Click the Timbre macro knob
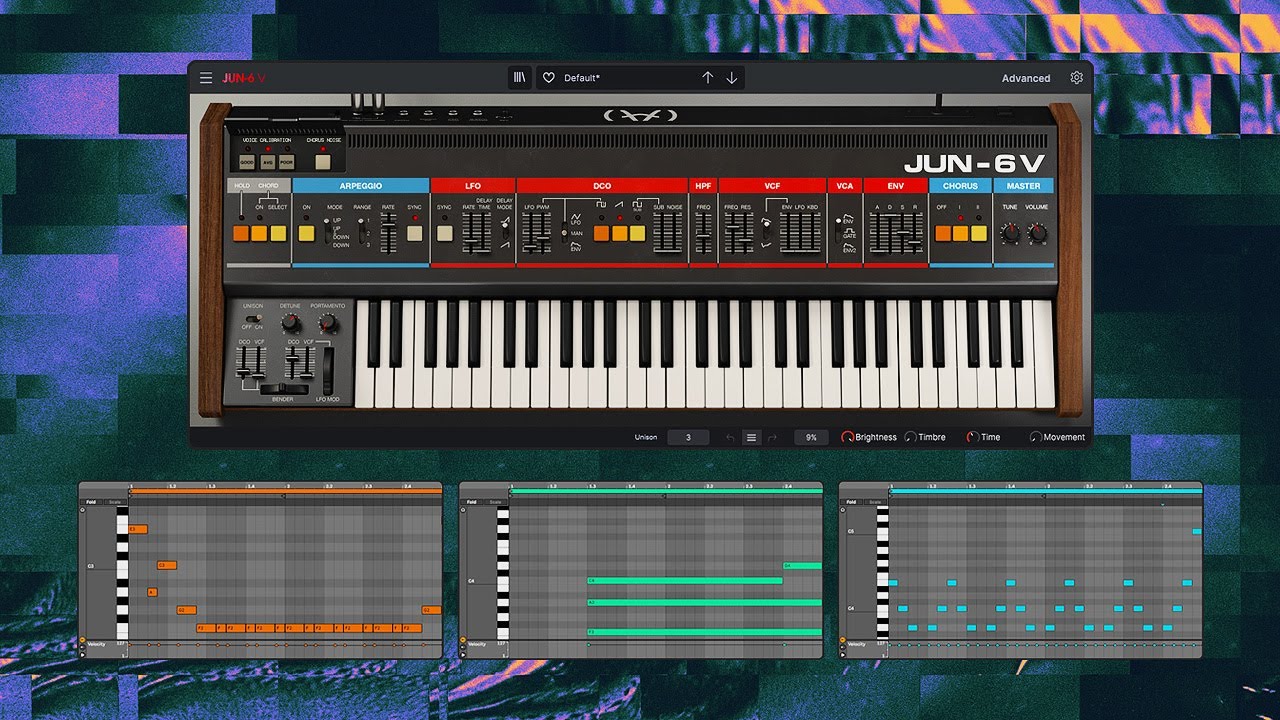 tap(910, 437)
